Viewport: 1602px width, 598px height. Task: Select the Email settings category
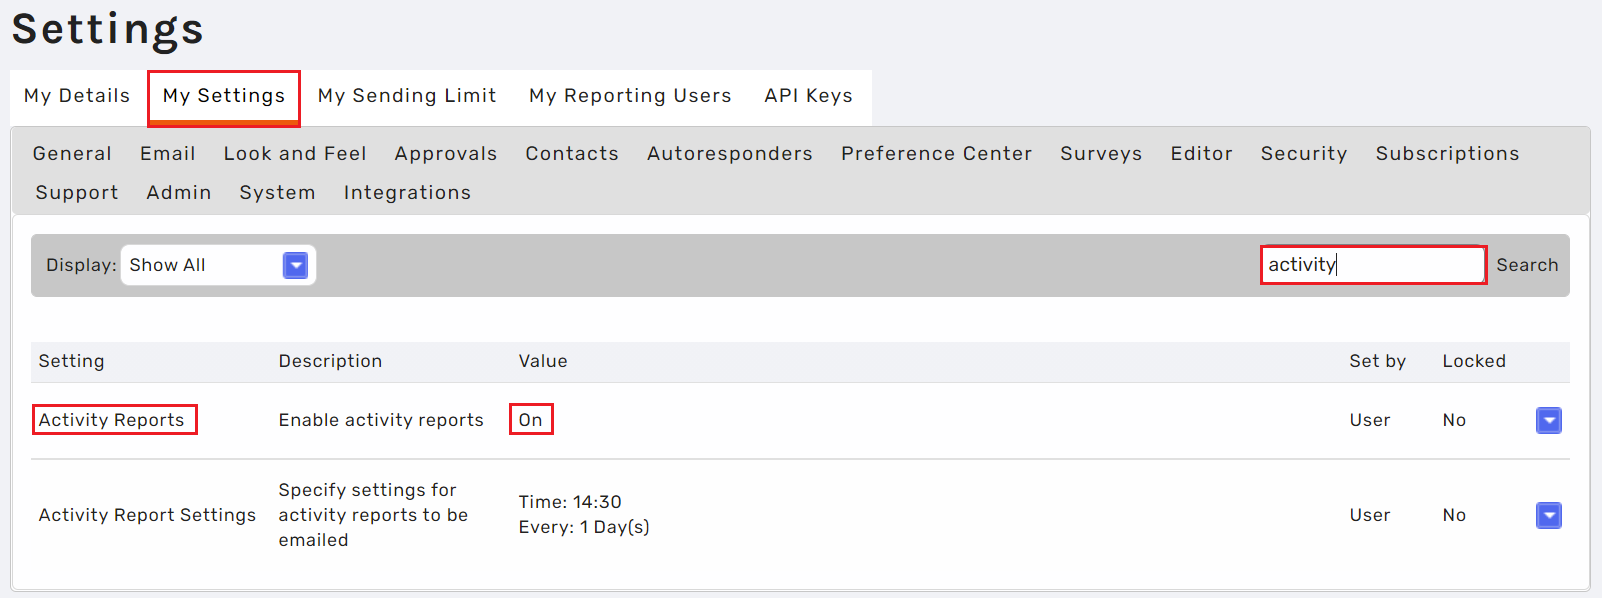[168, 154]
